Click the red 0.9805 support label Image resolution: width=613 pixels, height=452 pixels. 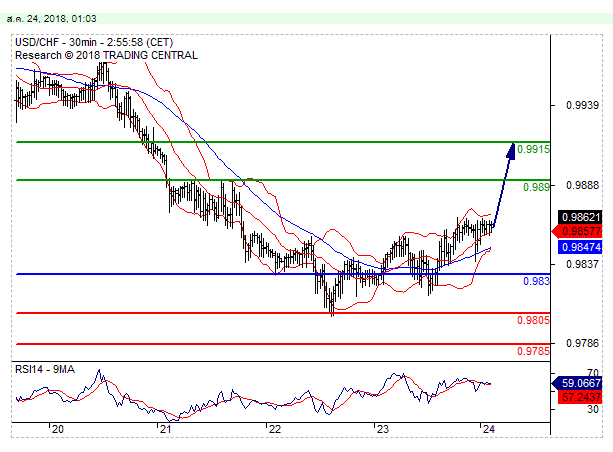[533, 320]
